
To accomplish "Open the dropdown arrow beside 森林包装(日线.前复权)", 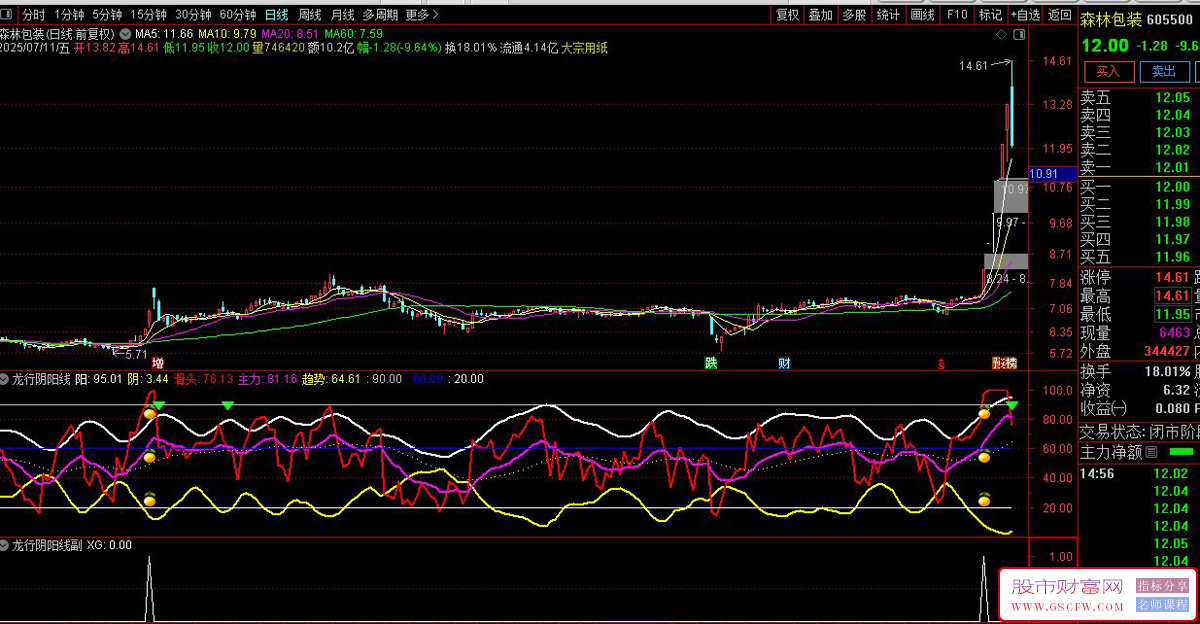I will (124, 33).
